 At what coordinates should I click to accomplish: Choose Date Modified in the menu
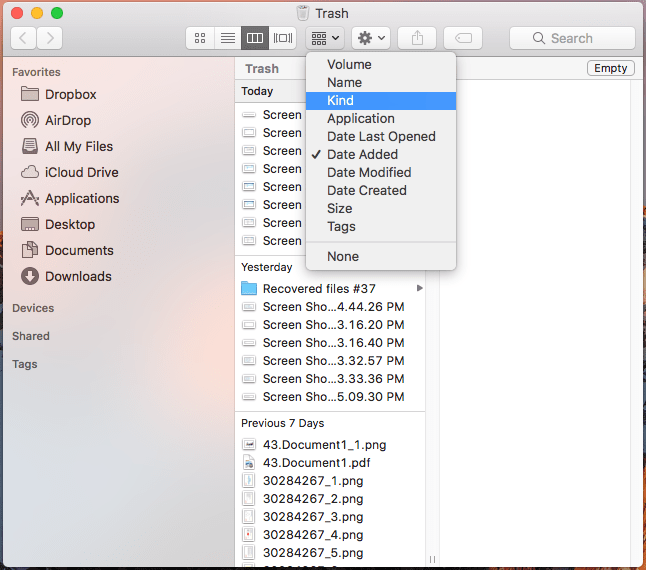(x=381, y=173)
